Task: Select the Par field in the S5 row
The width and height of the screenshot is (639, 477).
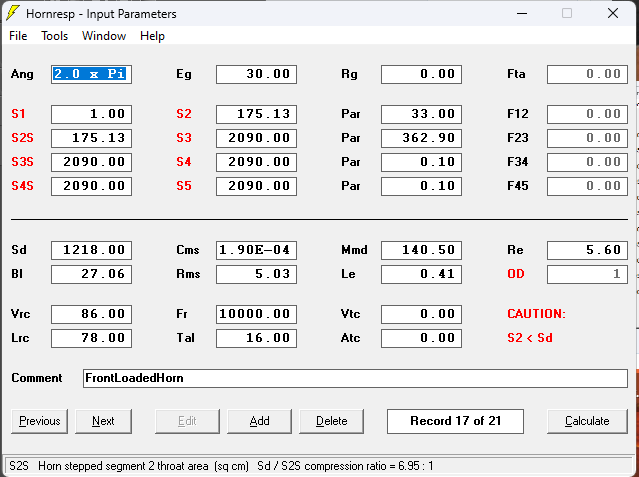Action: pyautogui.click(x=421, y=186)
